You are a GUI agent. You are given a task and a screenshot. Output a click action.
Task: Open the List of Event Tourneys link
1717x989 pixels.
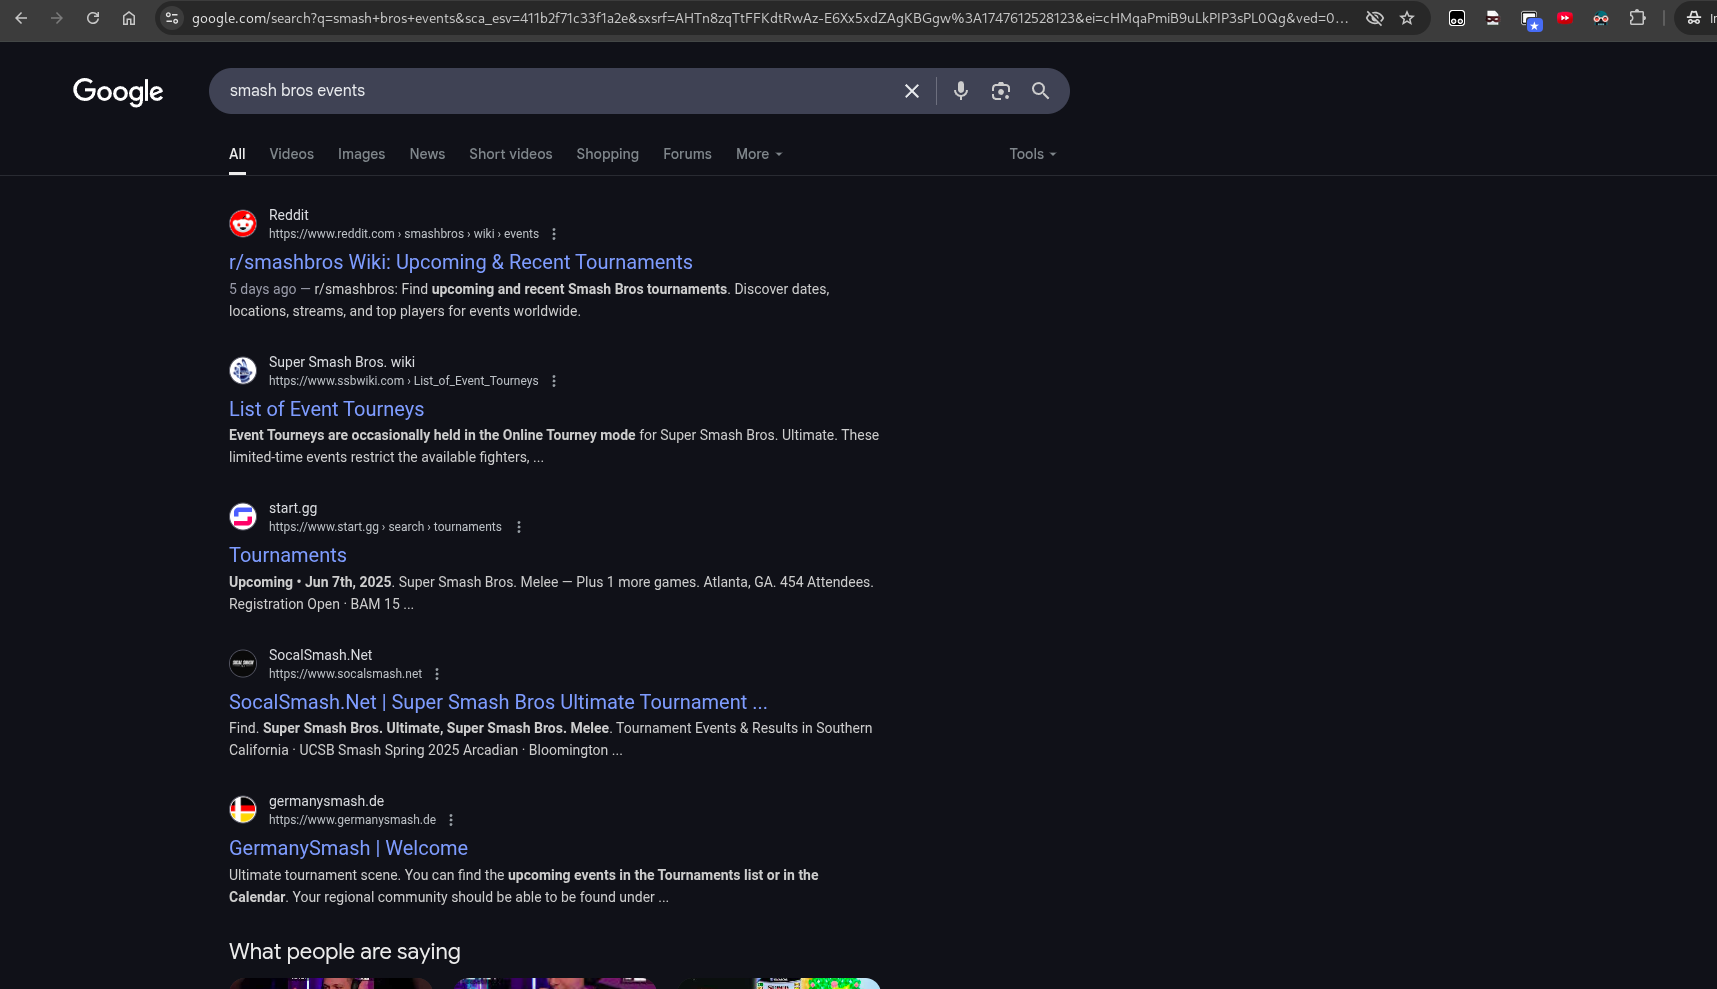(x=326, y=409)
